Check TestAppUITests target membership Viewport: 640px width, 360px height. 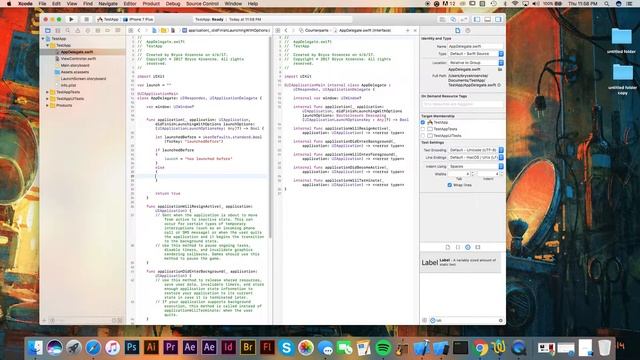[423, 136]
